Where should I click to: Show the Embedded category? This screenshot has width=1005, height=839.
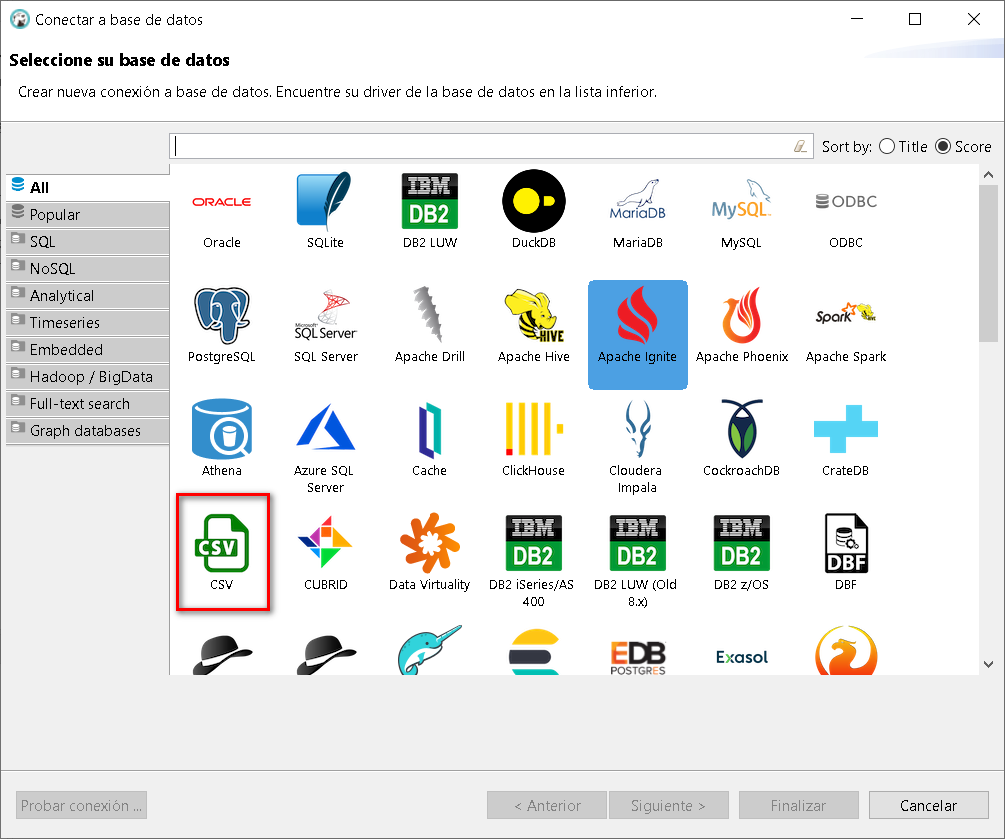coord(88,349)
